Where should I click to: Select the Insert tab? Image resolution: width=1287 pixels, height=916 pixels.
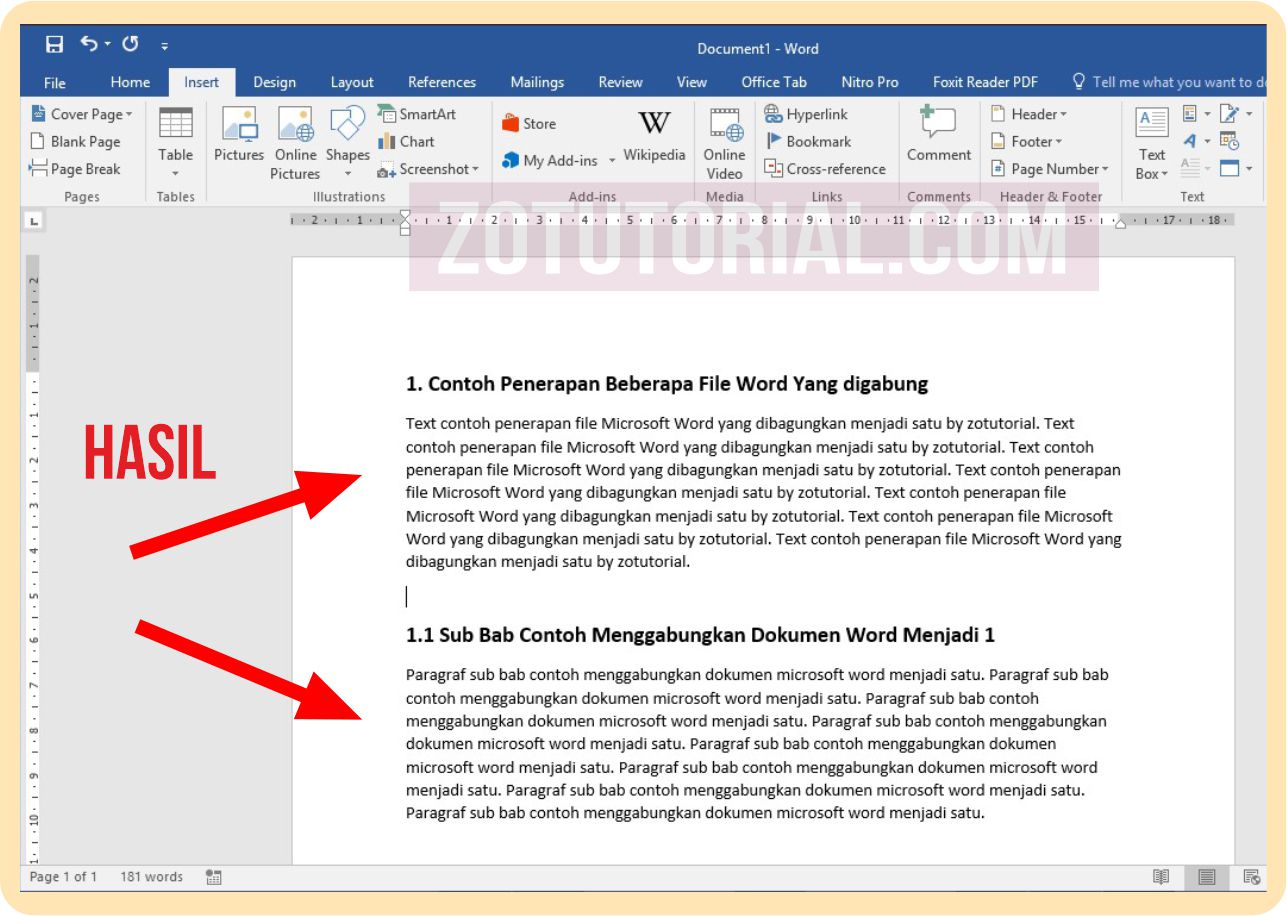[x=201, y=82]
